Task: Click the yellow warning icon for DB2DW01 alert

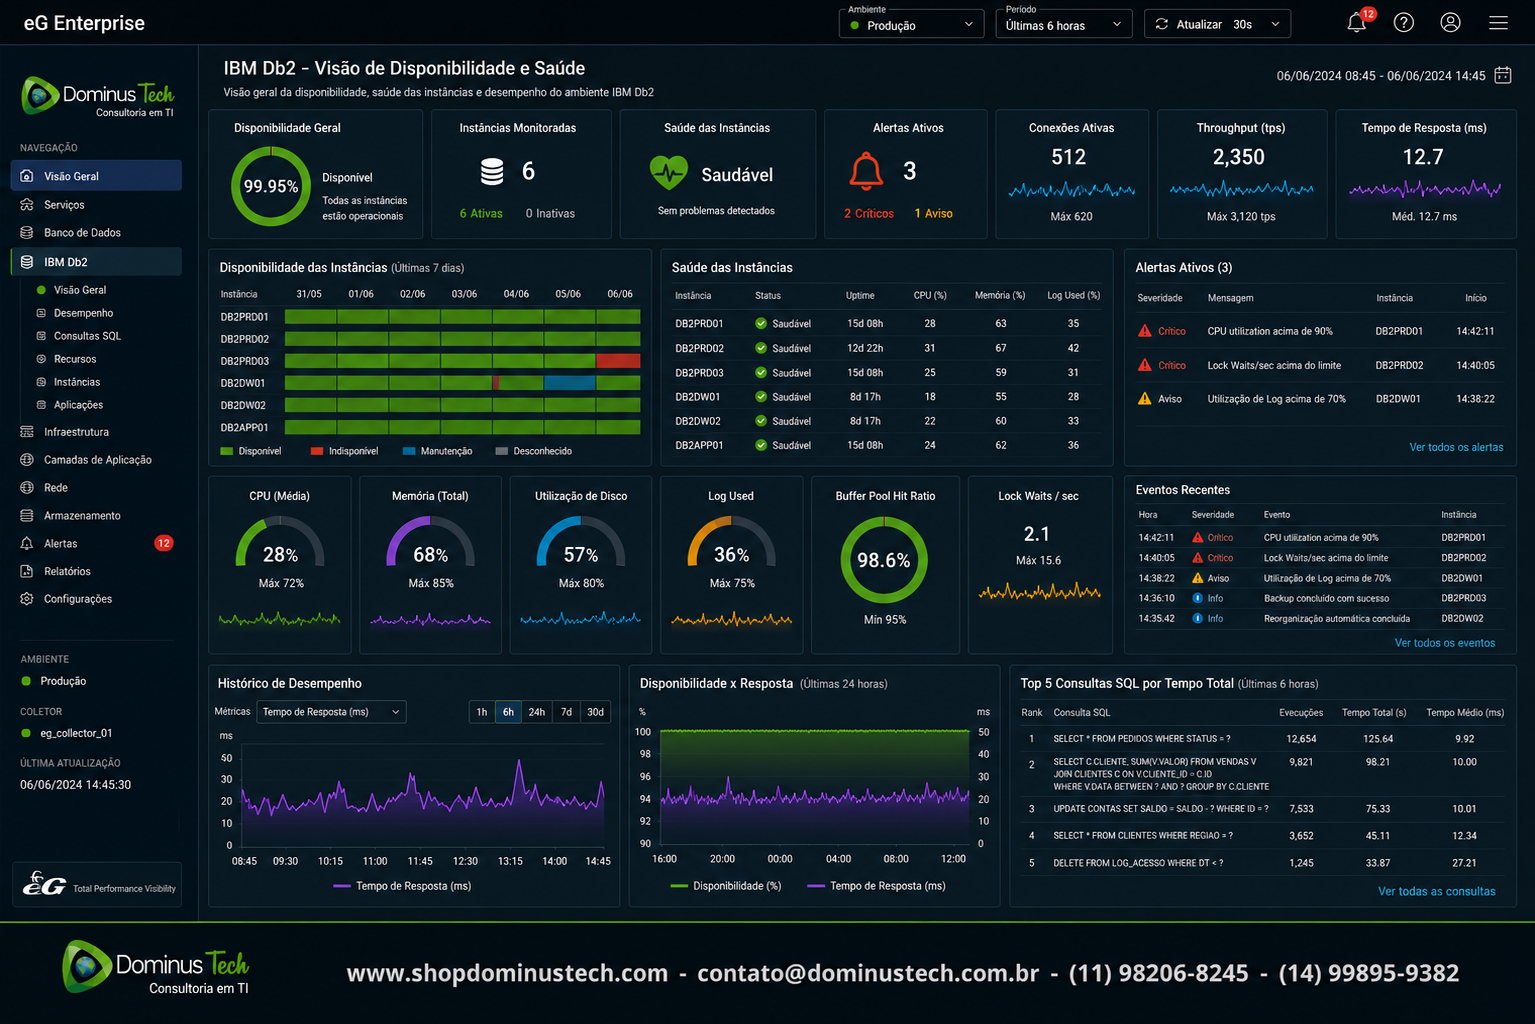Action: point(1145,398)
